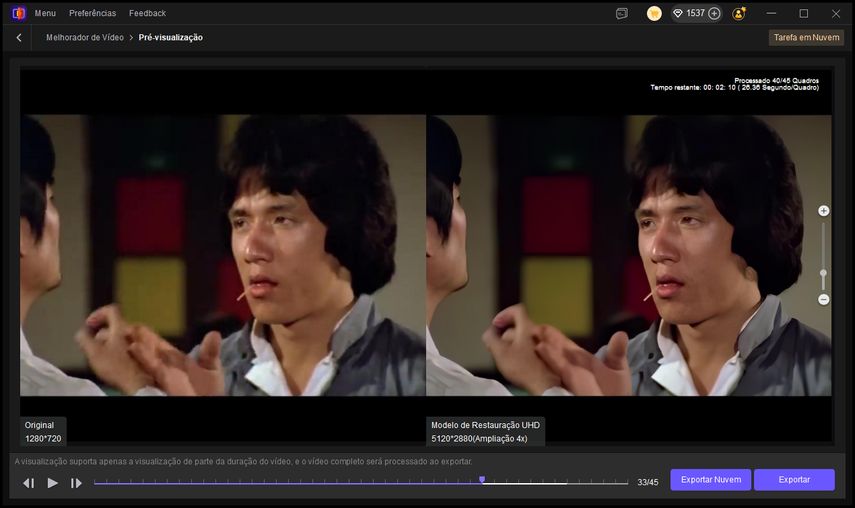
Task: Click the app logo icon
Action: pos(19,13)
